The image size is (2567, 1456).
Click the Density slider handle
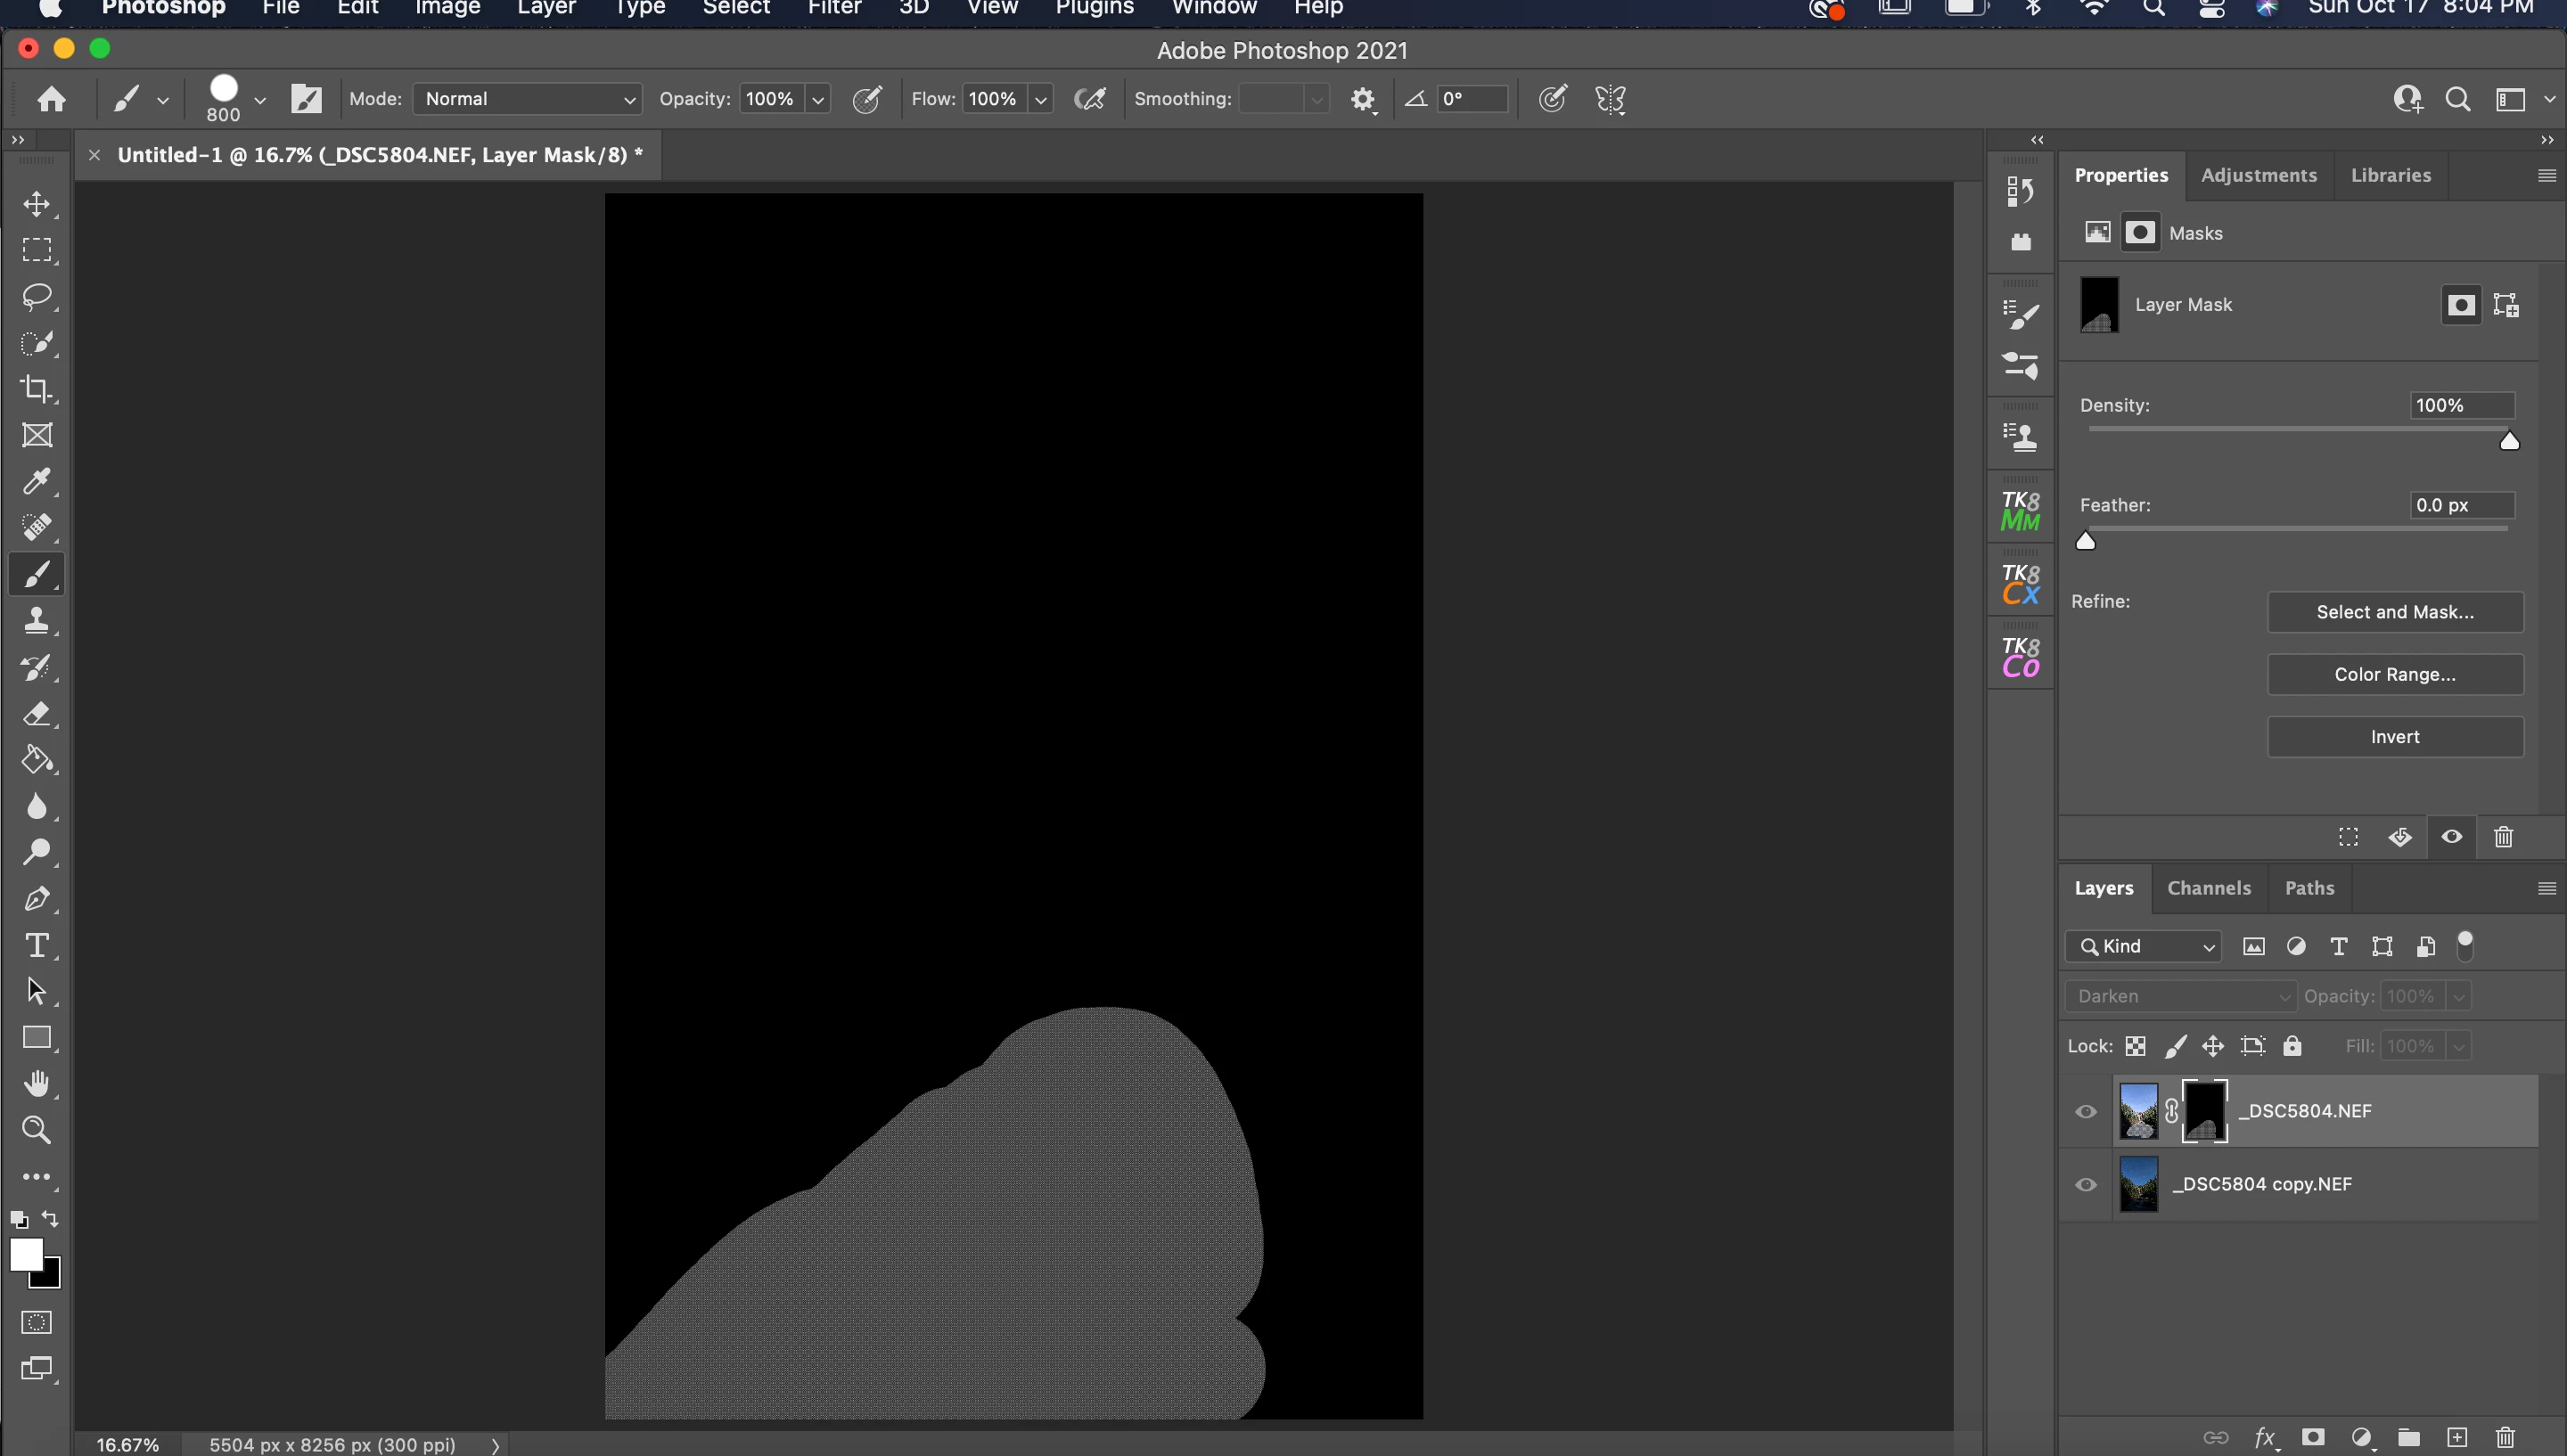tap(2509, 441)
